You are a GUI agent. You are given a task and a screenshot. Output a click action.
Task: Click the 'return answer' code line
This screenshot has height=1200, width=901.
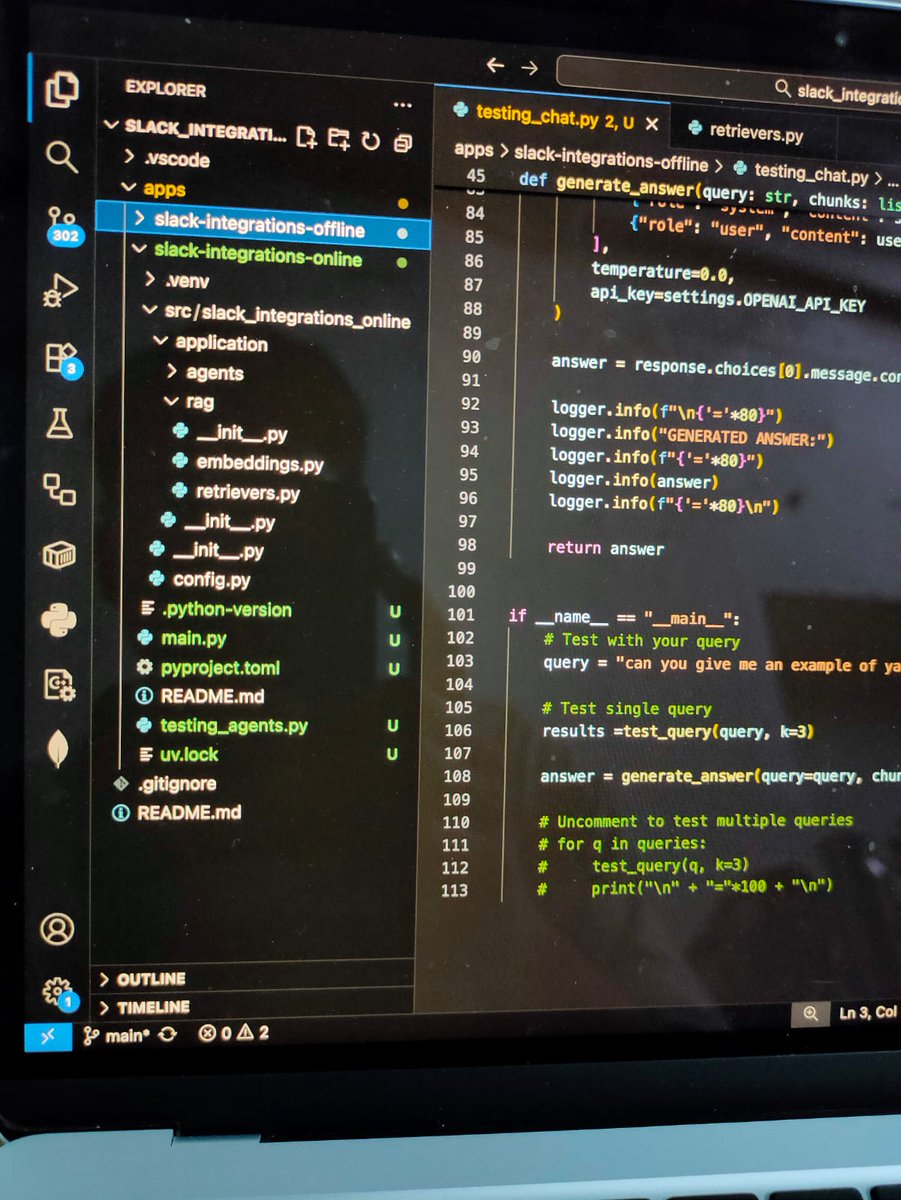[605, 547]
